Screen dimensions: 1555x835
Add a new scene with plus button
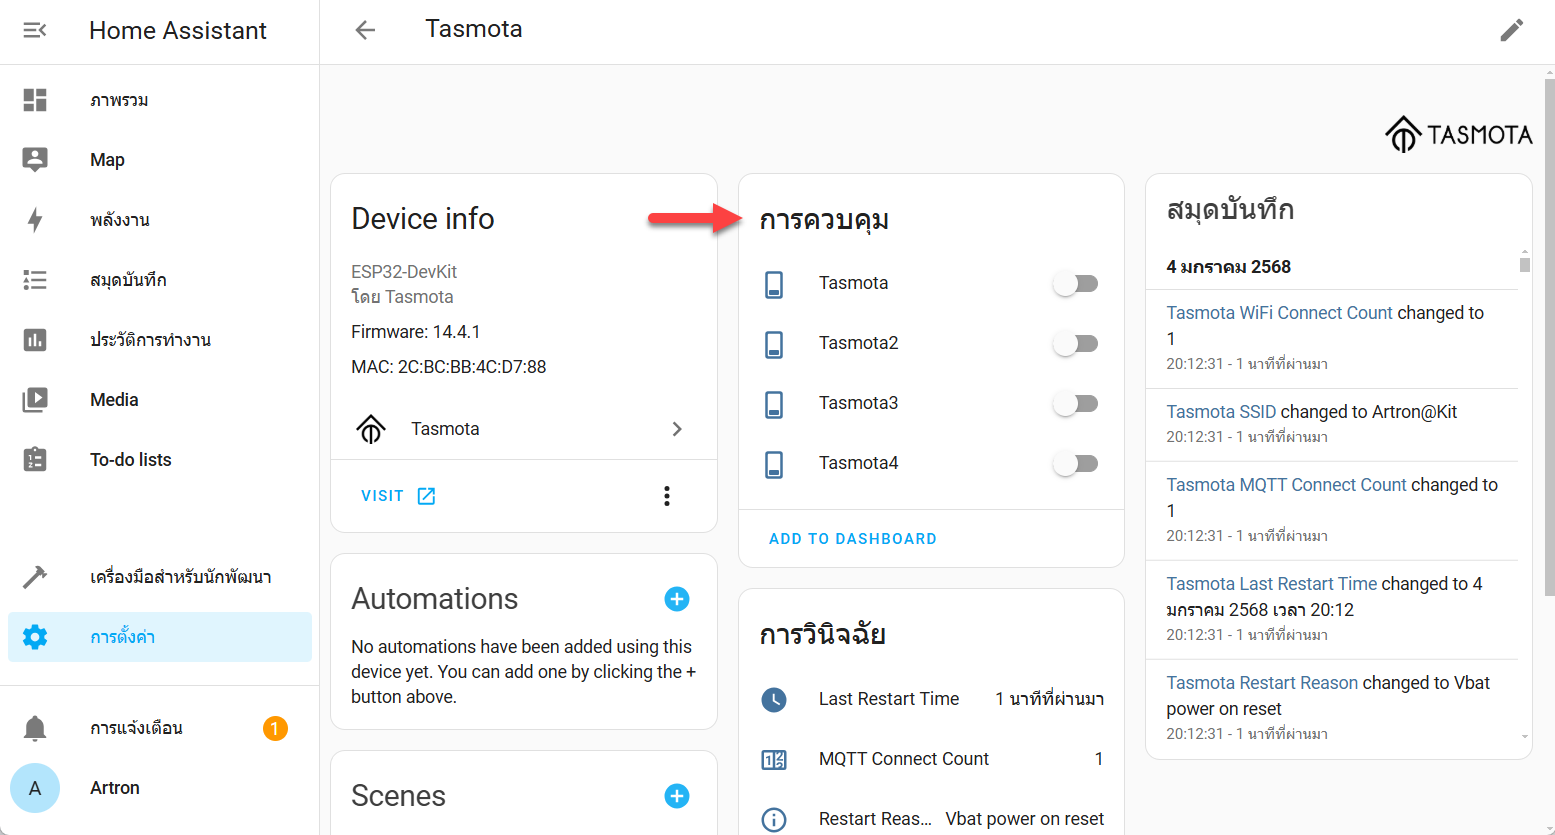[677, 796]
